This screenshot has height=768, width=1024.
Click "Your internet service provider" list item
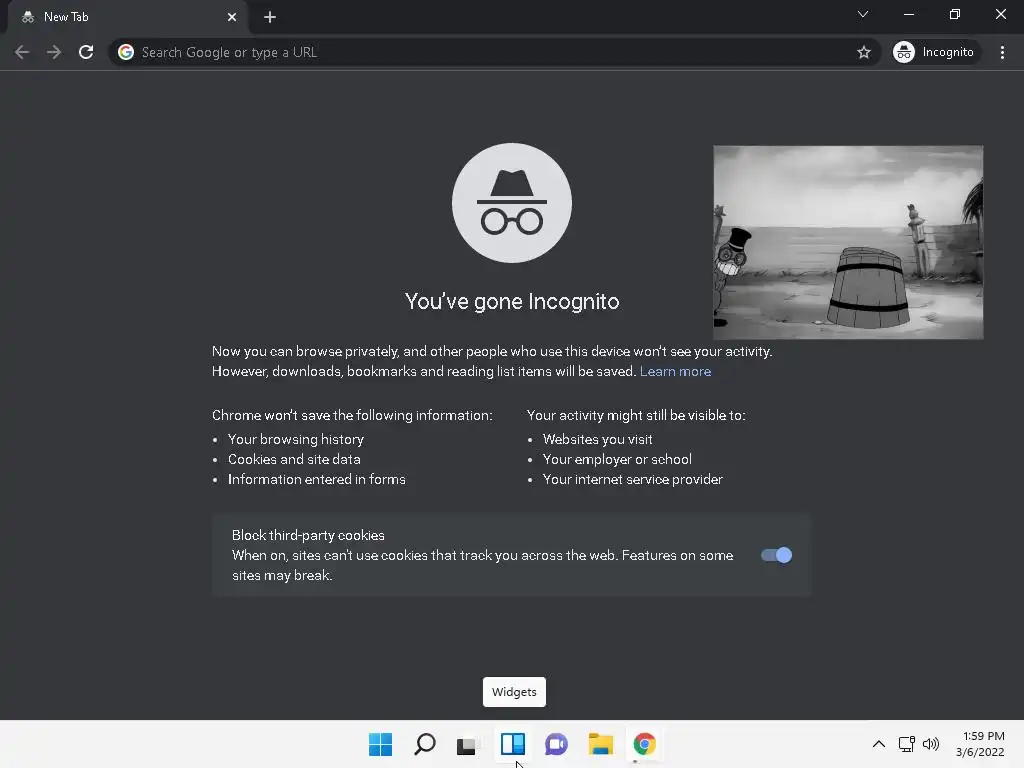pyautogui.click(x=633, y=479)
